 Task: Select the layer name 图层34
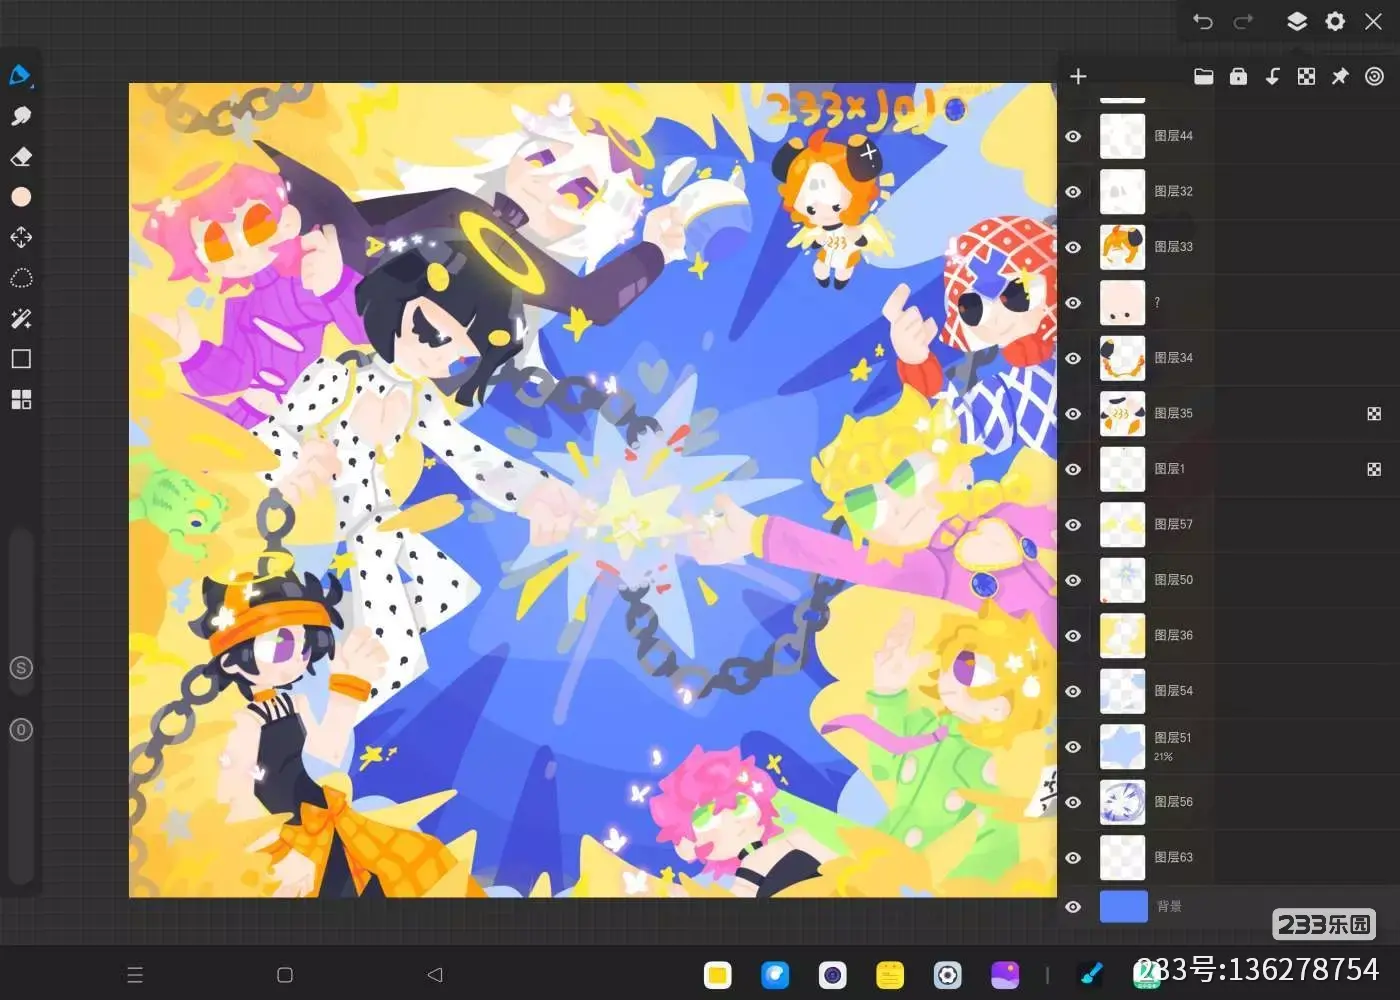1173,358
